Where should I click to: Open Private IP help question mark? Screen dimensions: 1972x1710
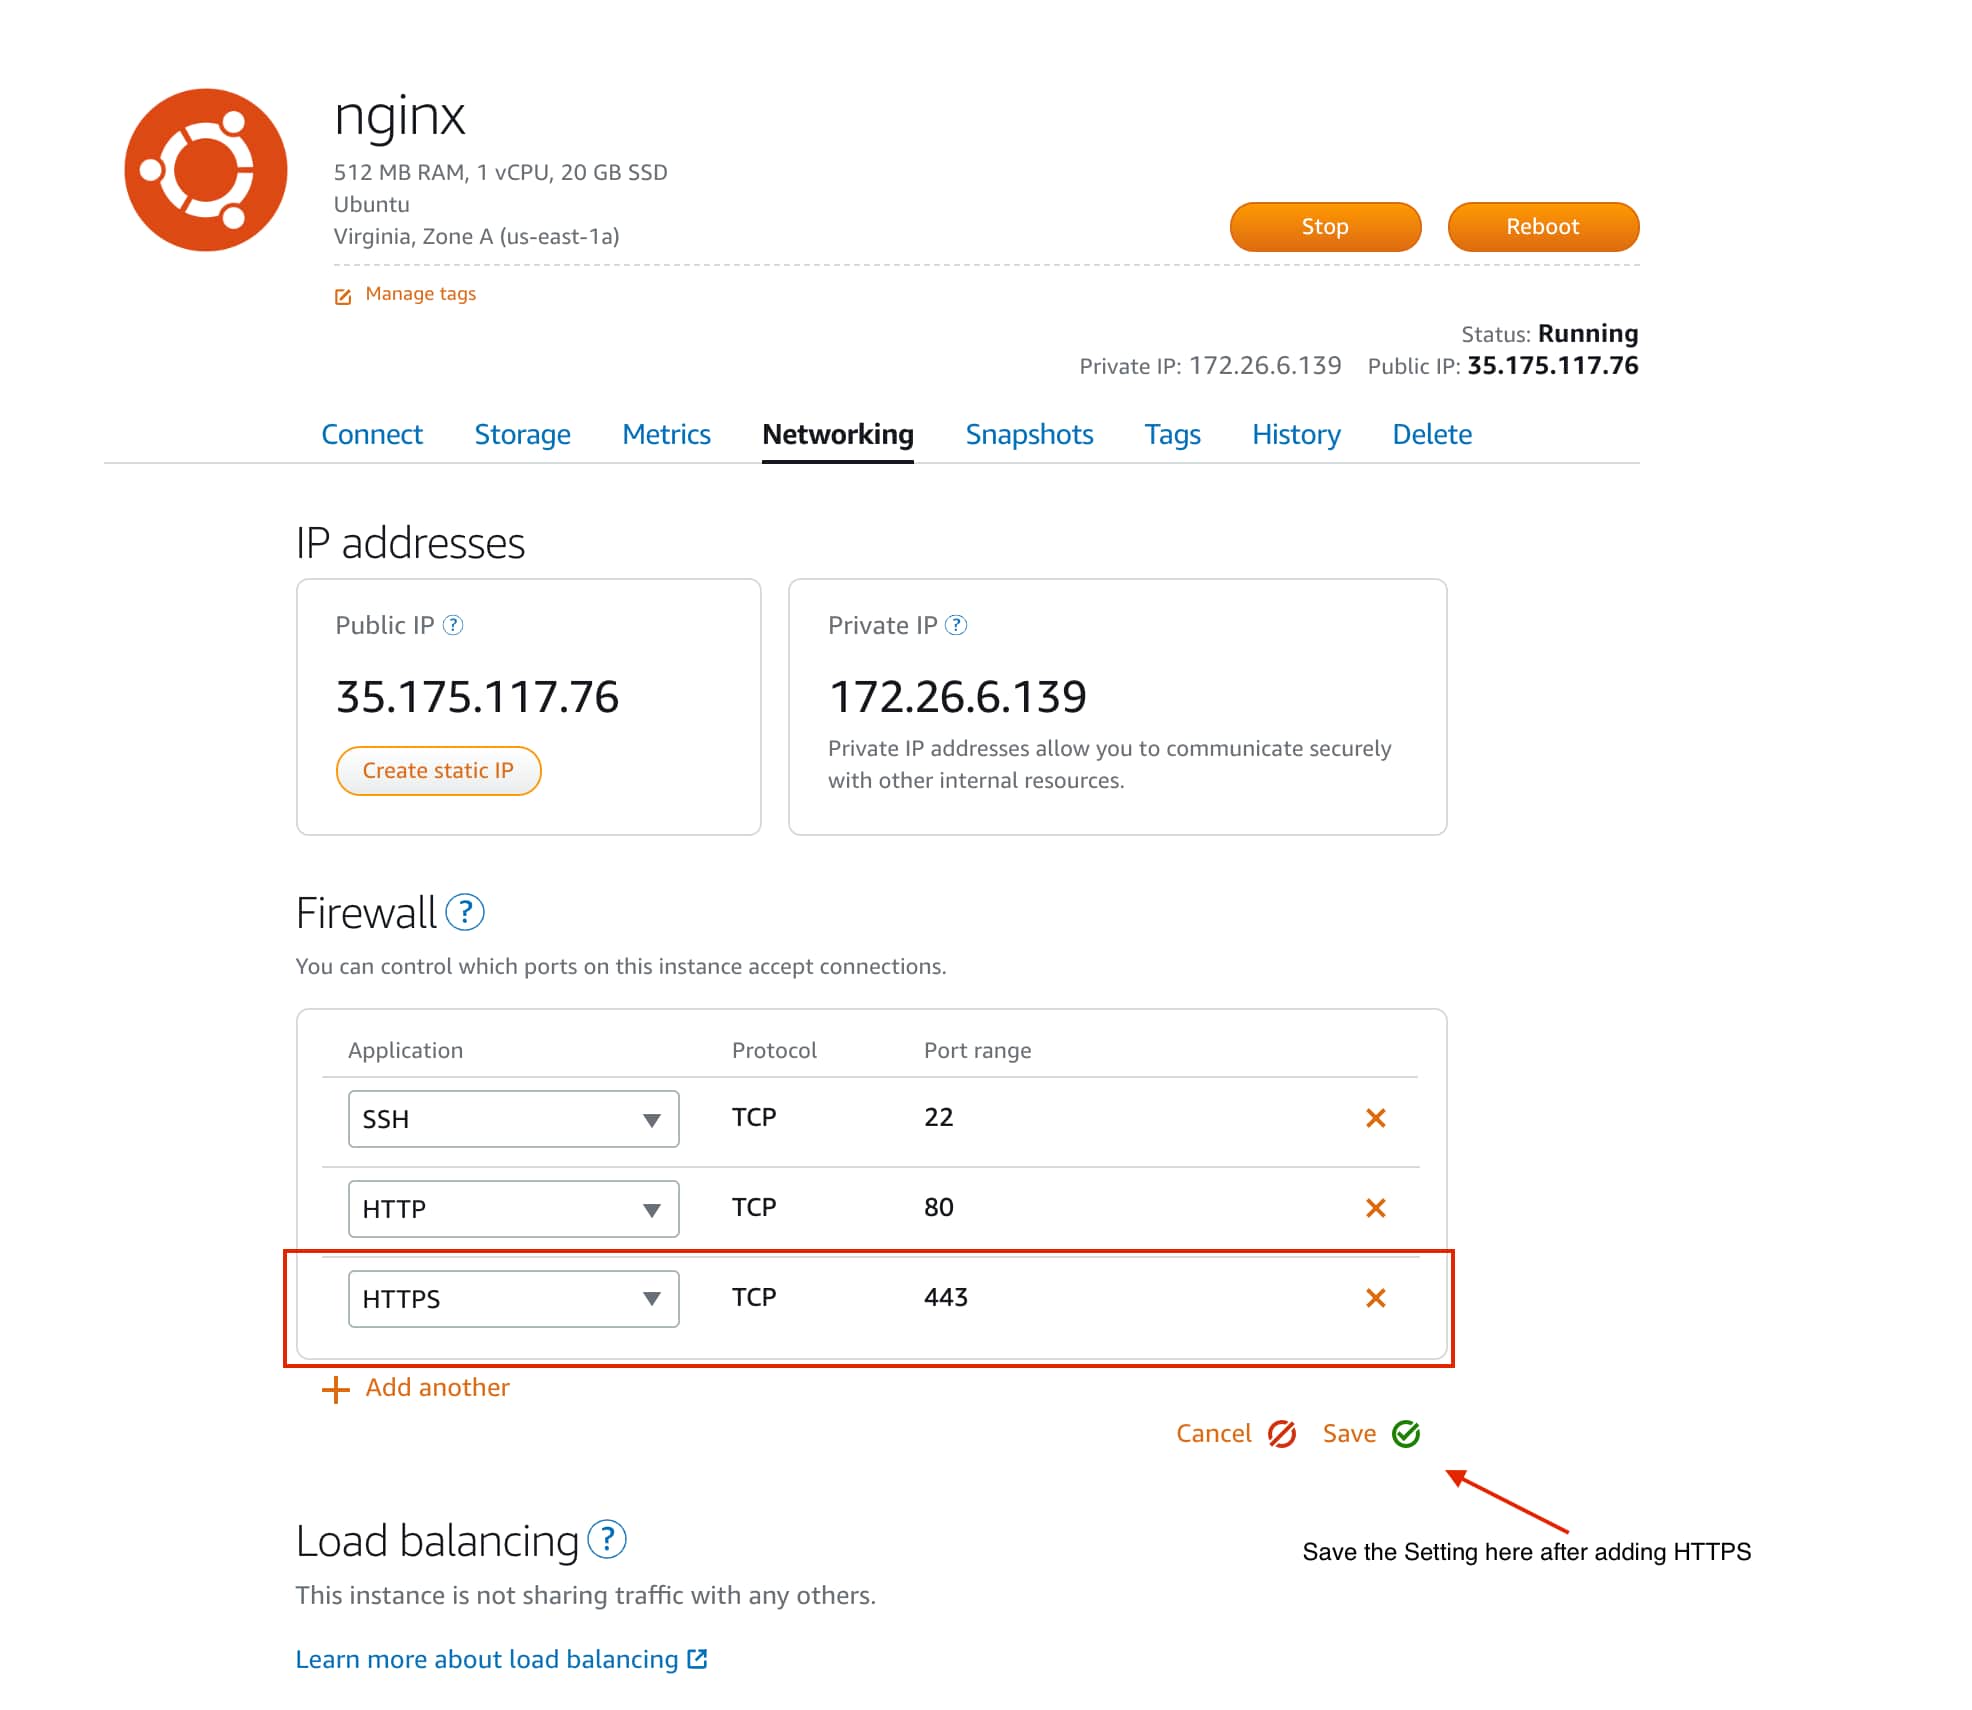click(x=956, y=625)
